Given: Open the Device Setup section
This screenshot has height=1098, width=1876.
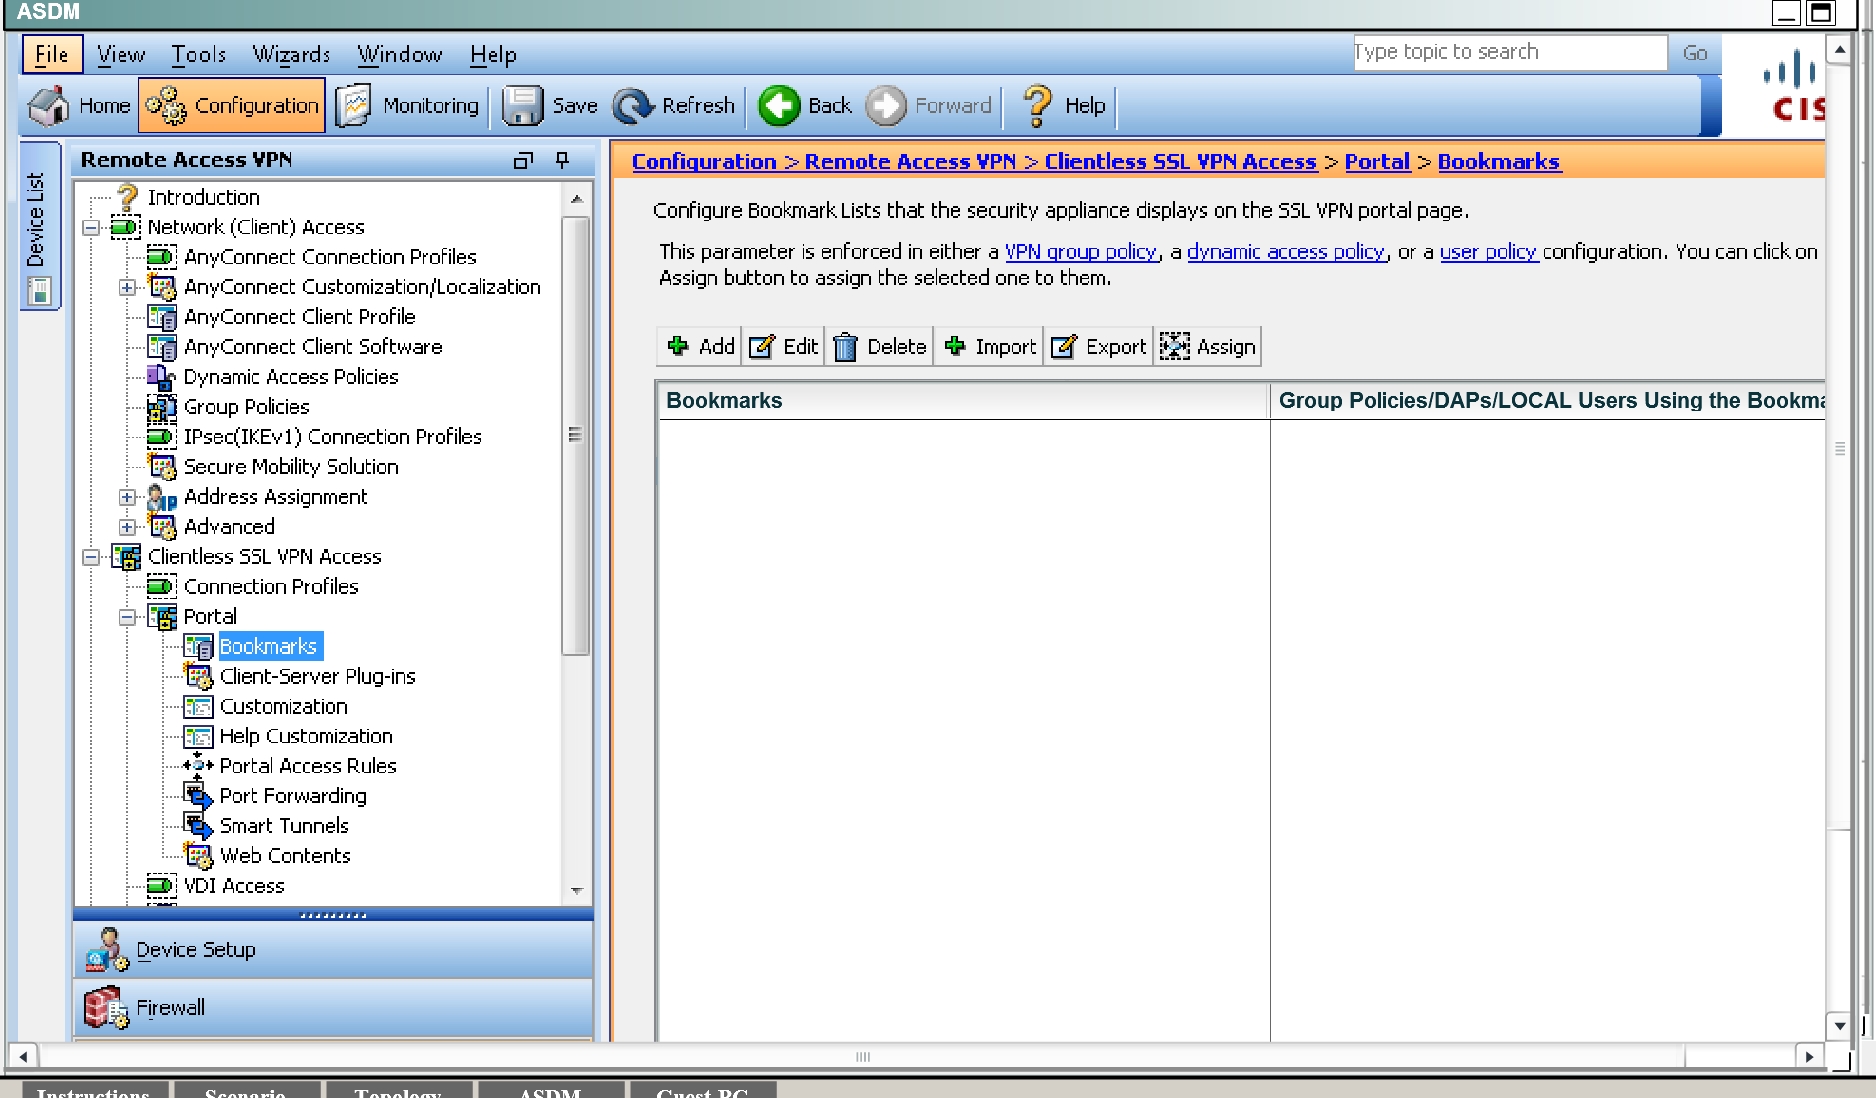Looking at the screenshot, I should pos(196,950).
